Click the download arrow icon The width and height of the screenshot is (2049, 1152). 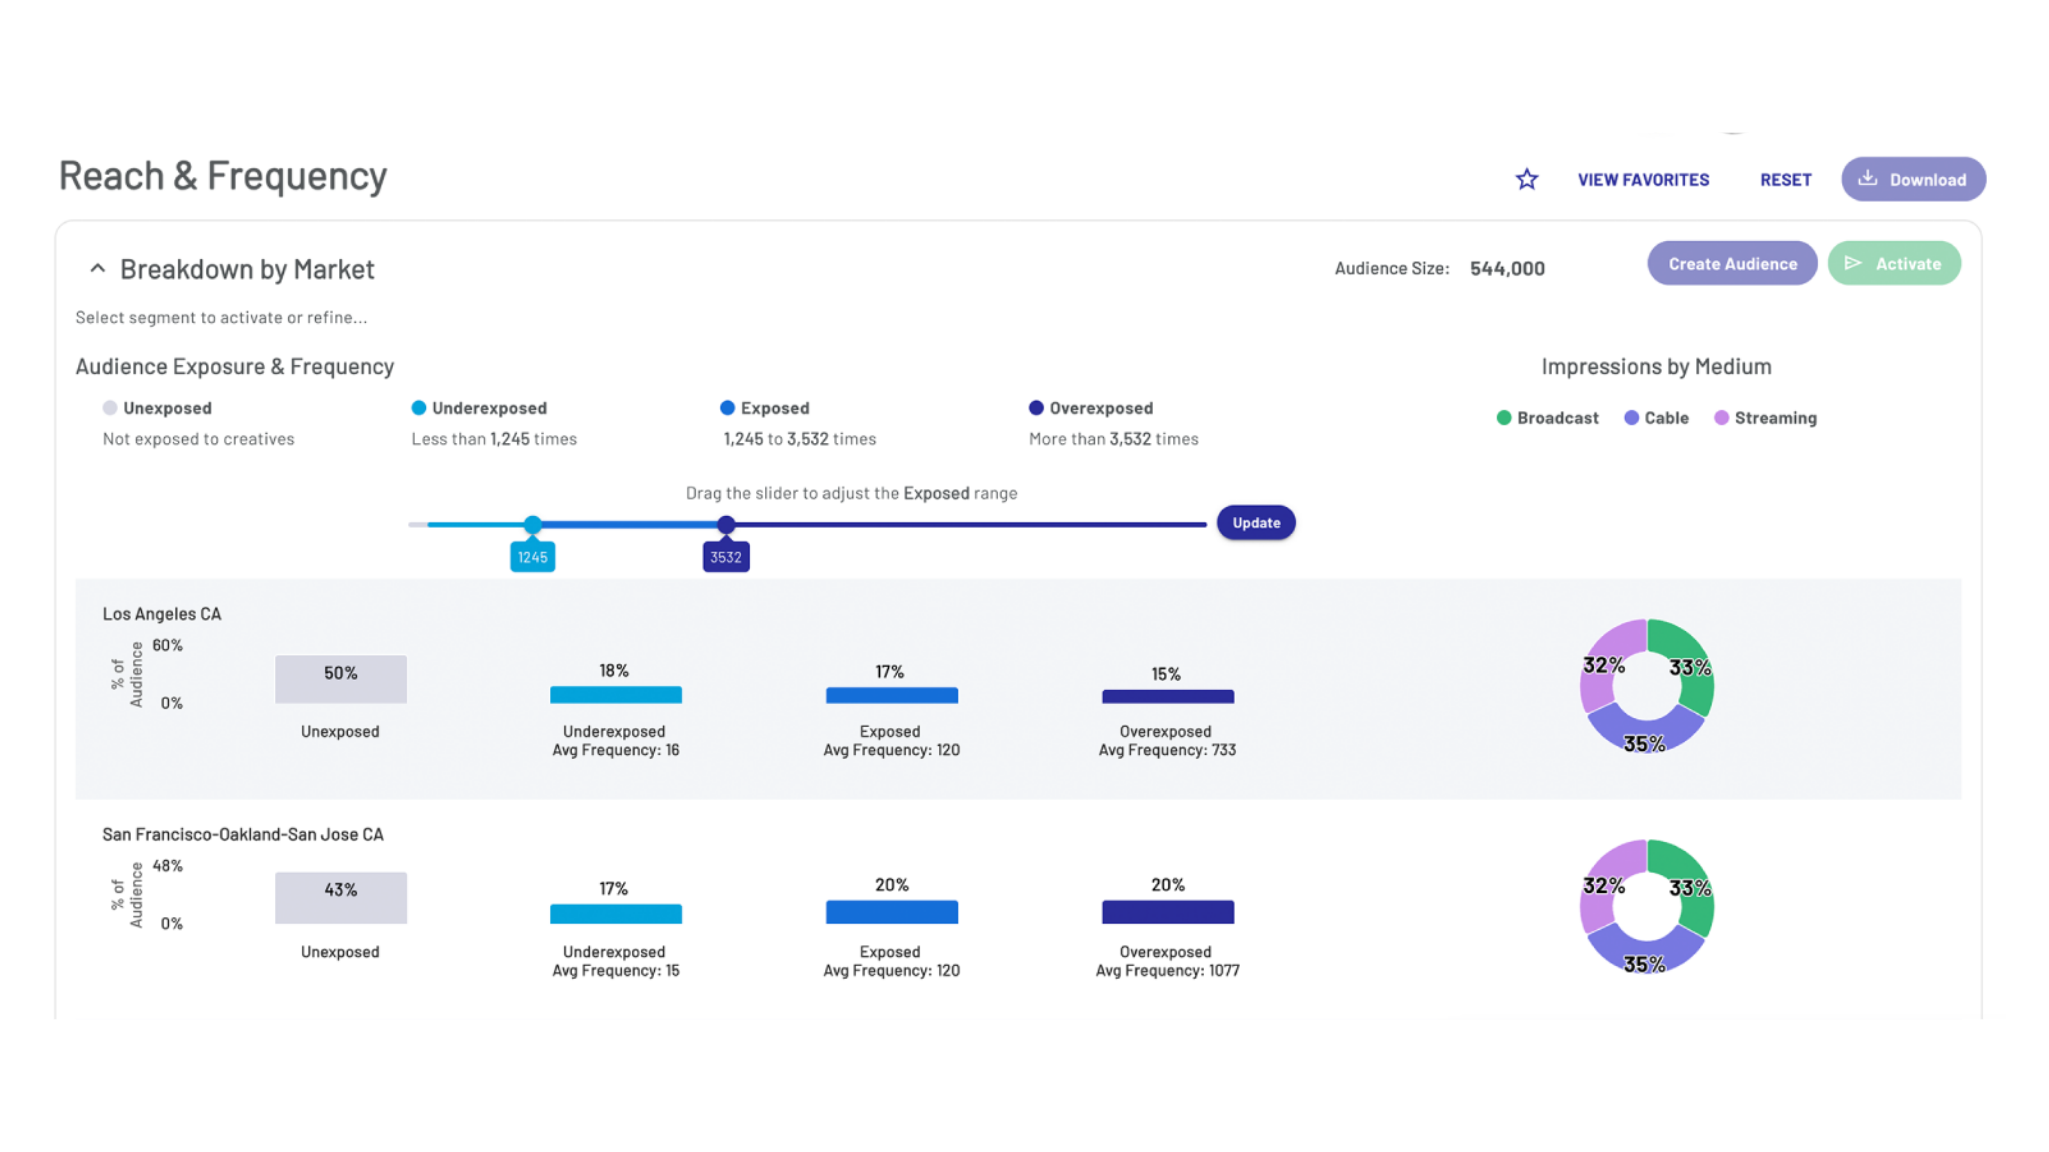1867,178
